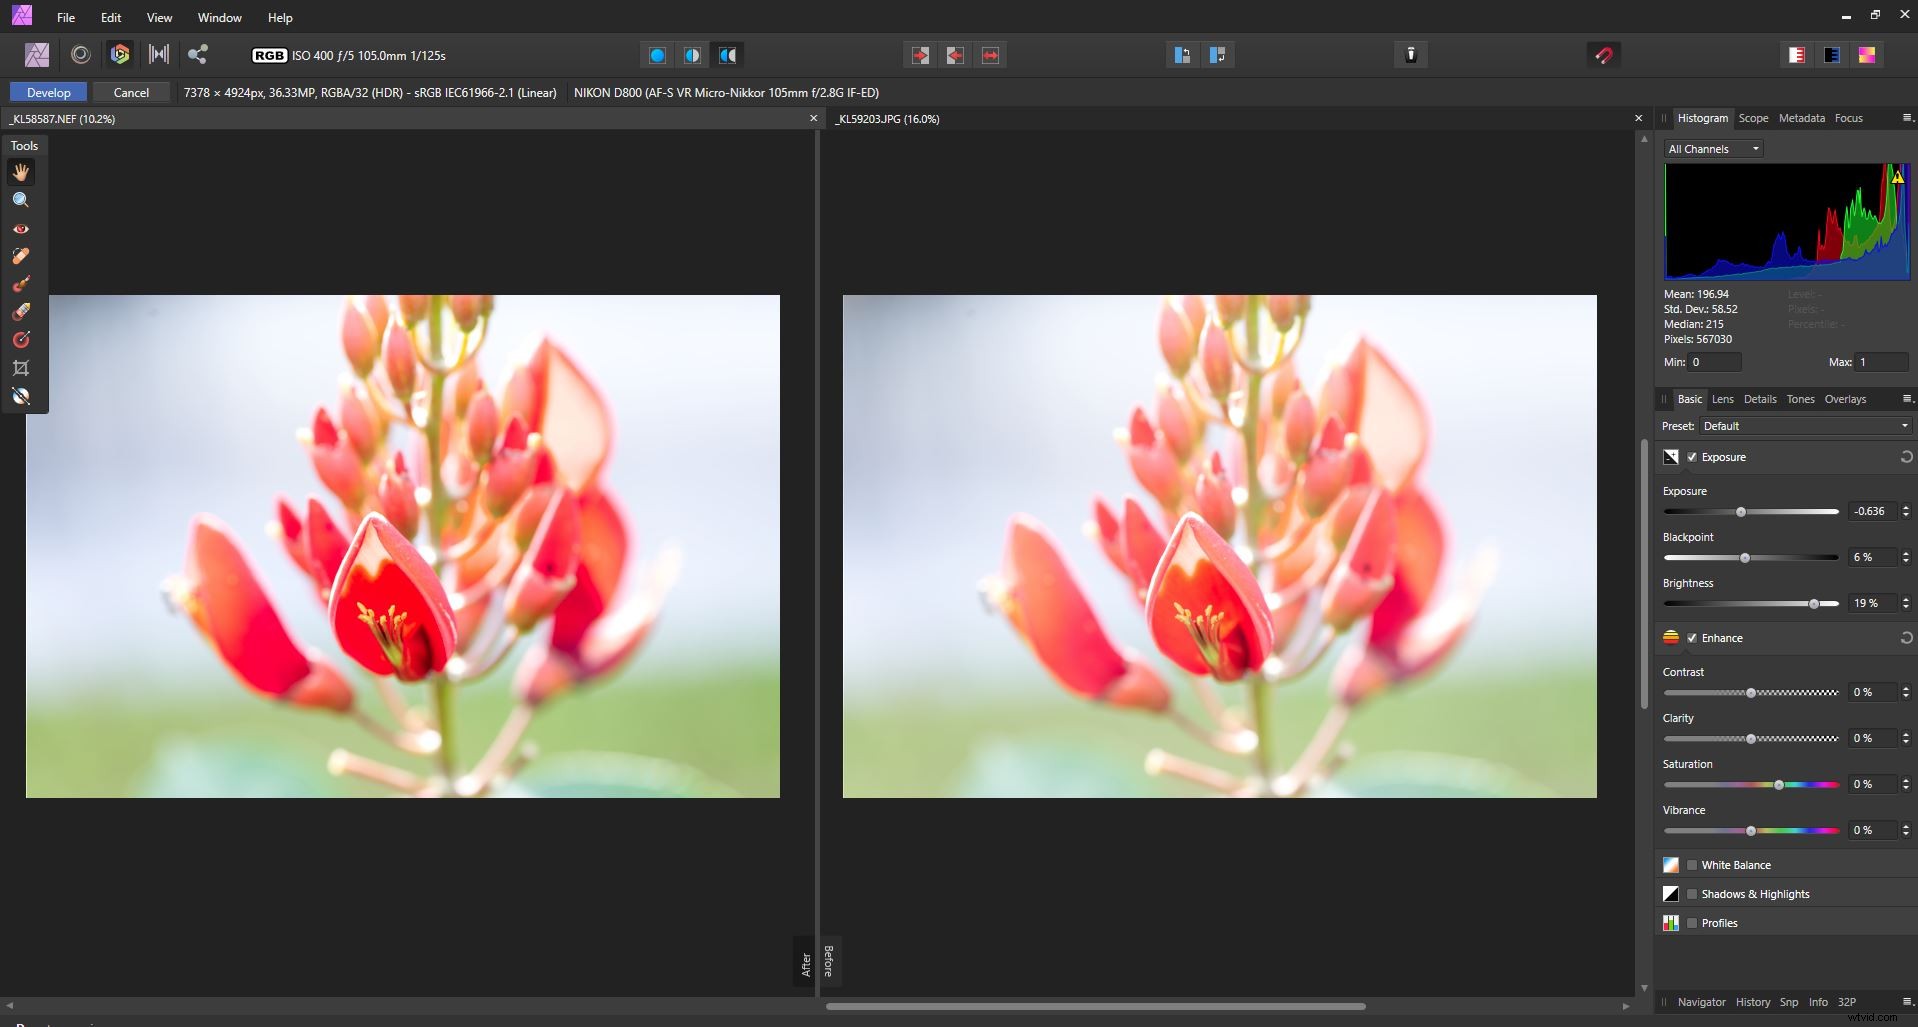Open the Histogram panel menu
The width and height of the screenshot is (1918, 1027).
click(x=1906, y=118)
